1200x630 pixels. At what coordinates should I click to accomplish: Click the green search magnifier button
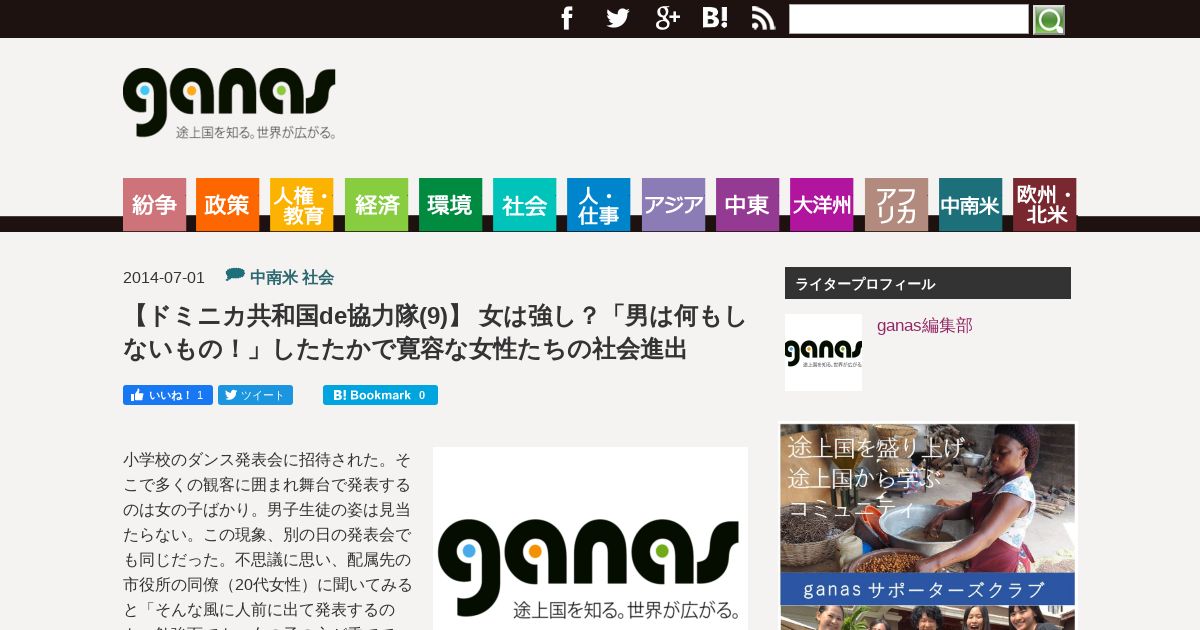tap(1049, 19)
